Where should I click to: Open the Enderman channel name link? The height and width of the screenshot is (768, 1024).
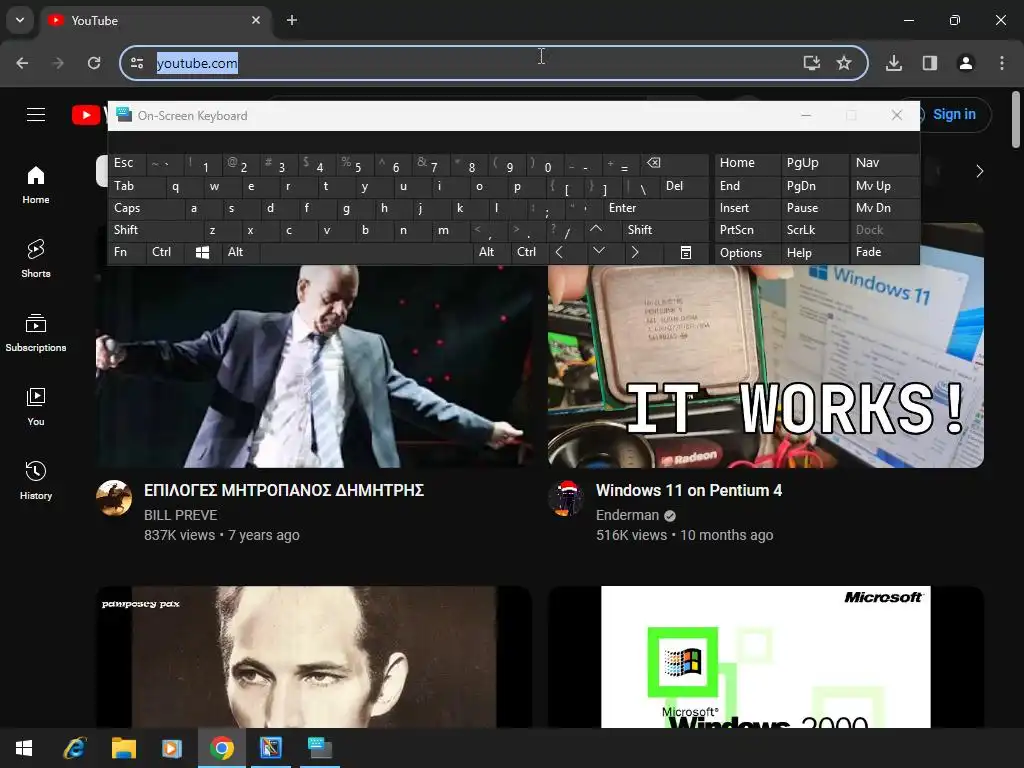[x=628, y=515]
